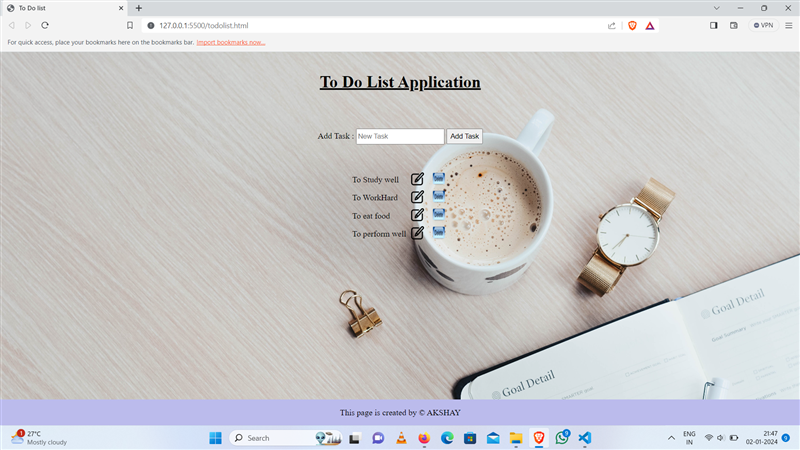Click delete icon for 'To perform well'

(x=438, y=232)
